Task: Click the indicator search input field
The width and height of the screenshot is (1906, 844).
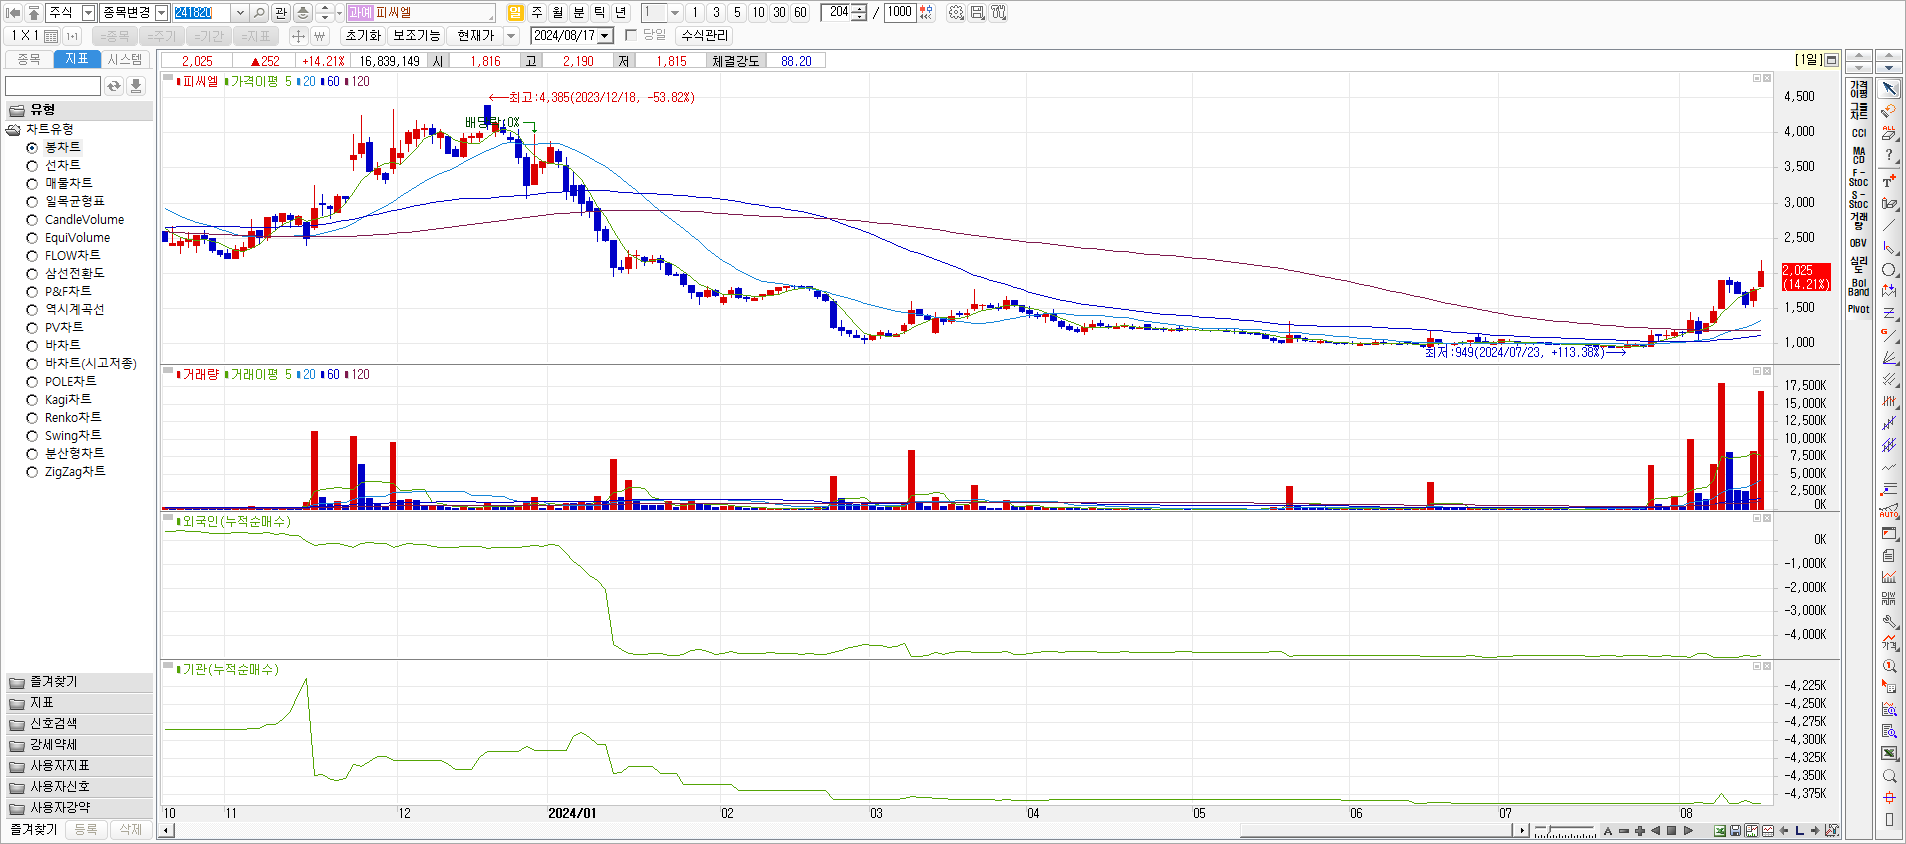Action: 53,86
